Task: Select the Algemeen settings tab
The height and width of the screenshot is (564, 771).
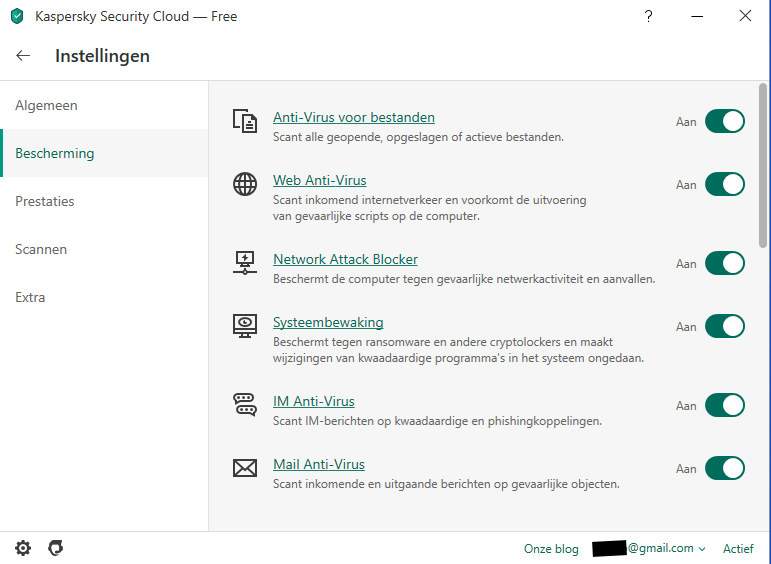Action: (x=46, y=105)
